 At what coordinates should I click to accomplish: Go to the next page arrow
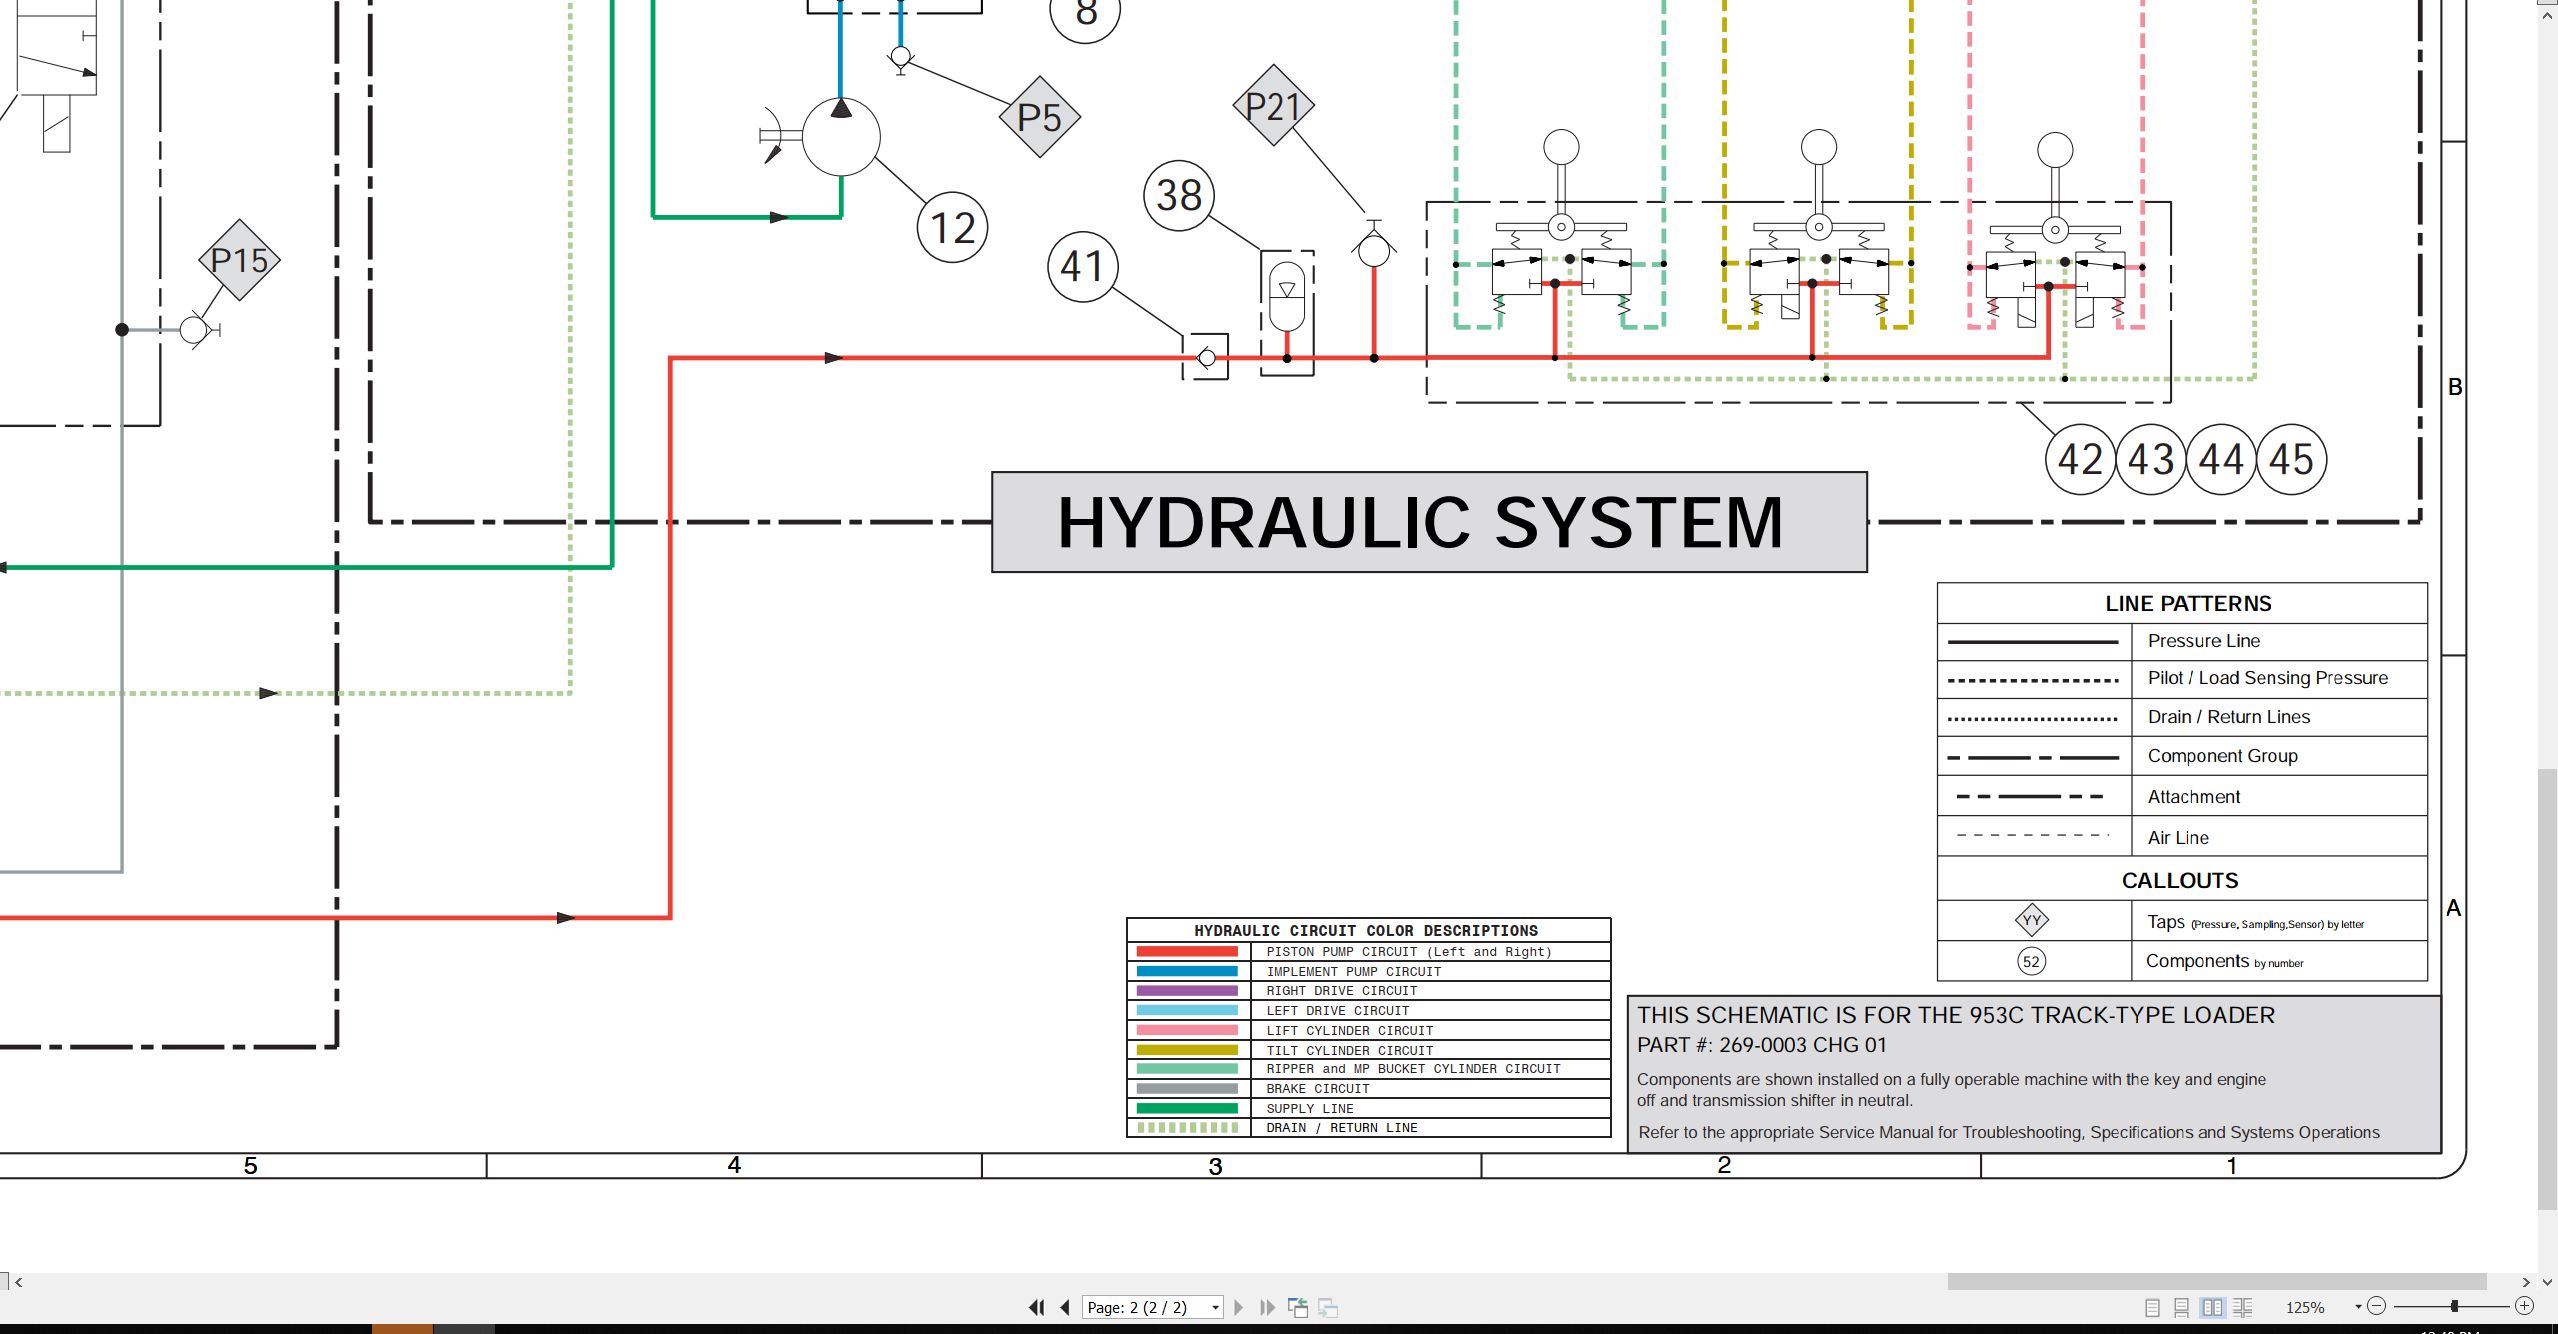coord(1239,1307)
